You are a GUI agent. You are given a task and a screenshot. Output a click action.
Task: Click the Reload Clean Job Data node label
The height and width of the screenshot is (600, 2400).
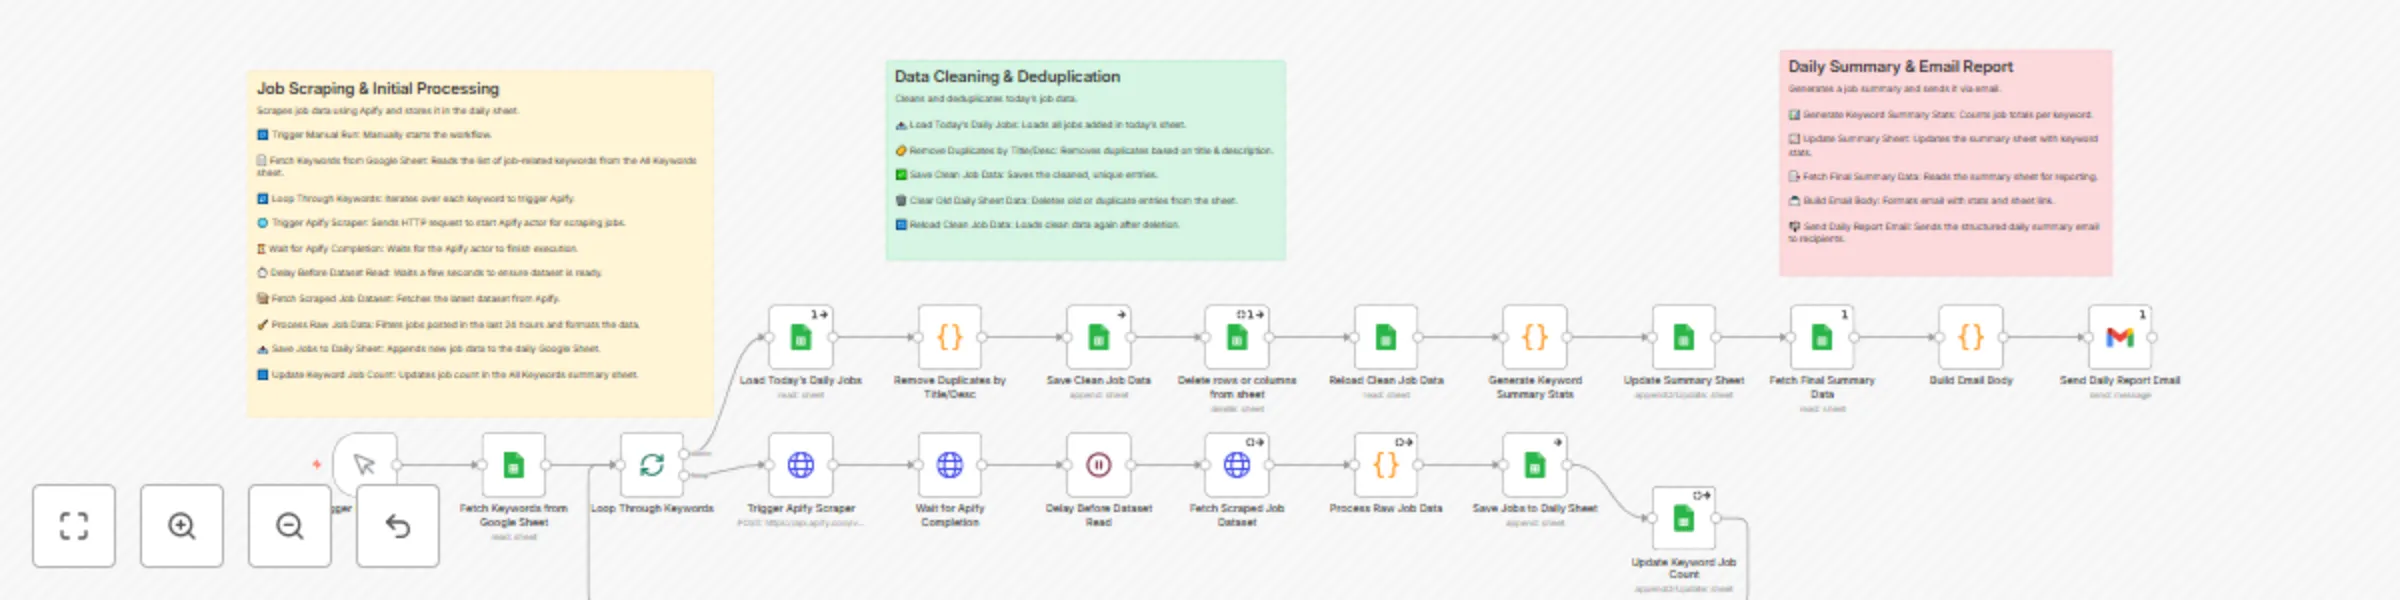coord(1386,381)
